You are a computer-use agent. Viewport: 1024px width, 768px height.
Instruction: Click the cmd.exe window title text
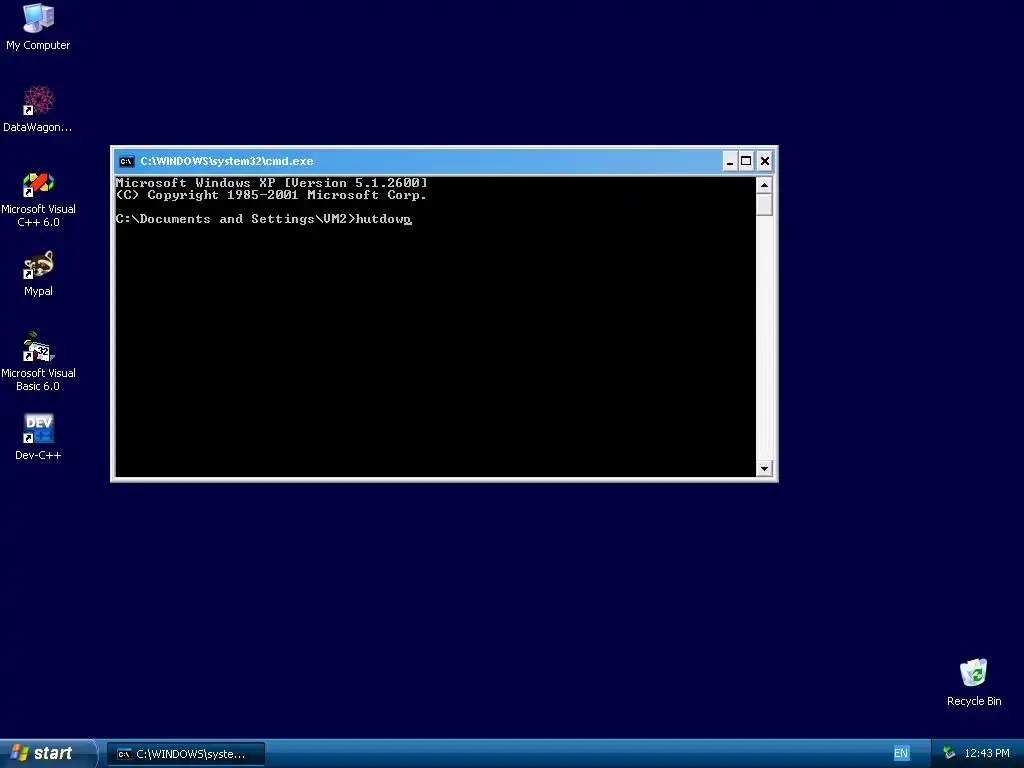click(x=227, y=161)
